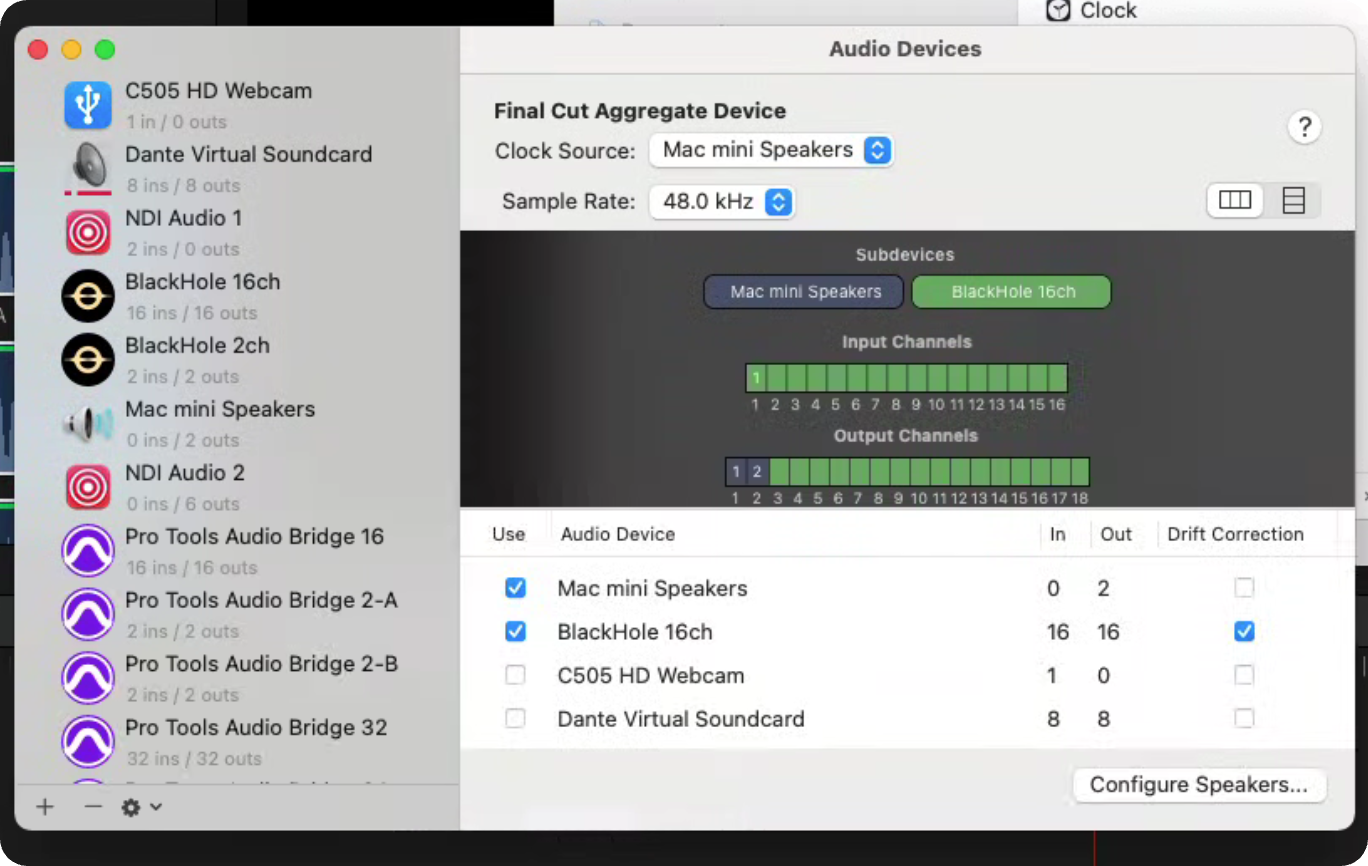This screenshot has width=1368, height=866.
Task: Click the Dante Virtual Soundcard speaker icon
Action: [88, 168]
